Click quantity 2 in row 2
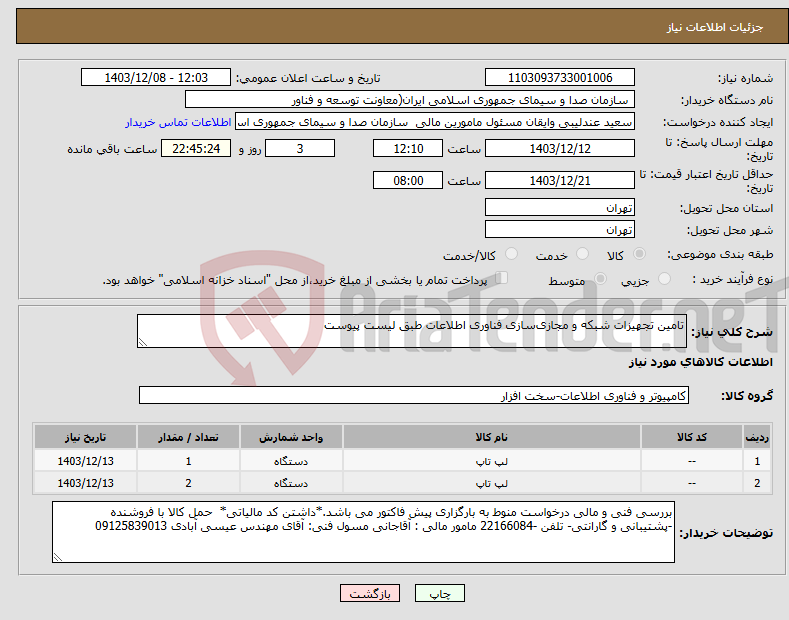Screen dimensions: 789x620 point(188,483)
